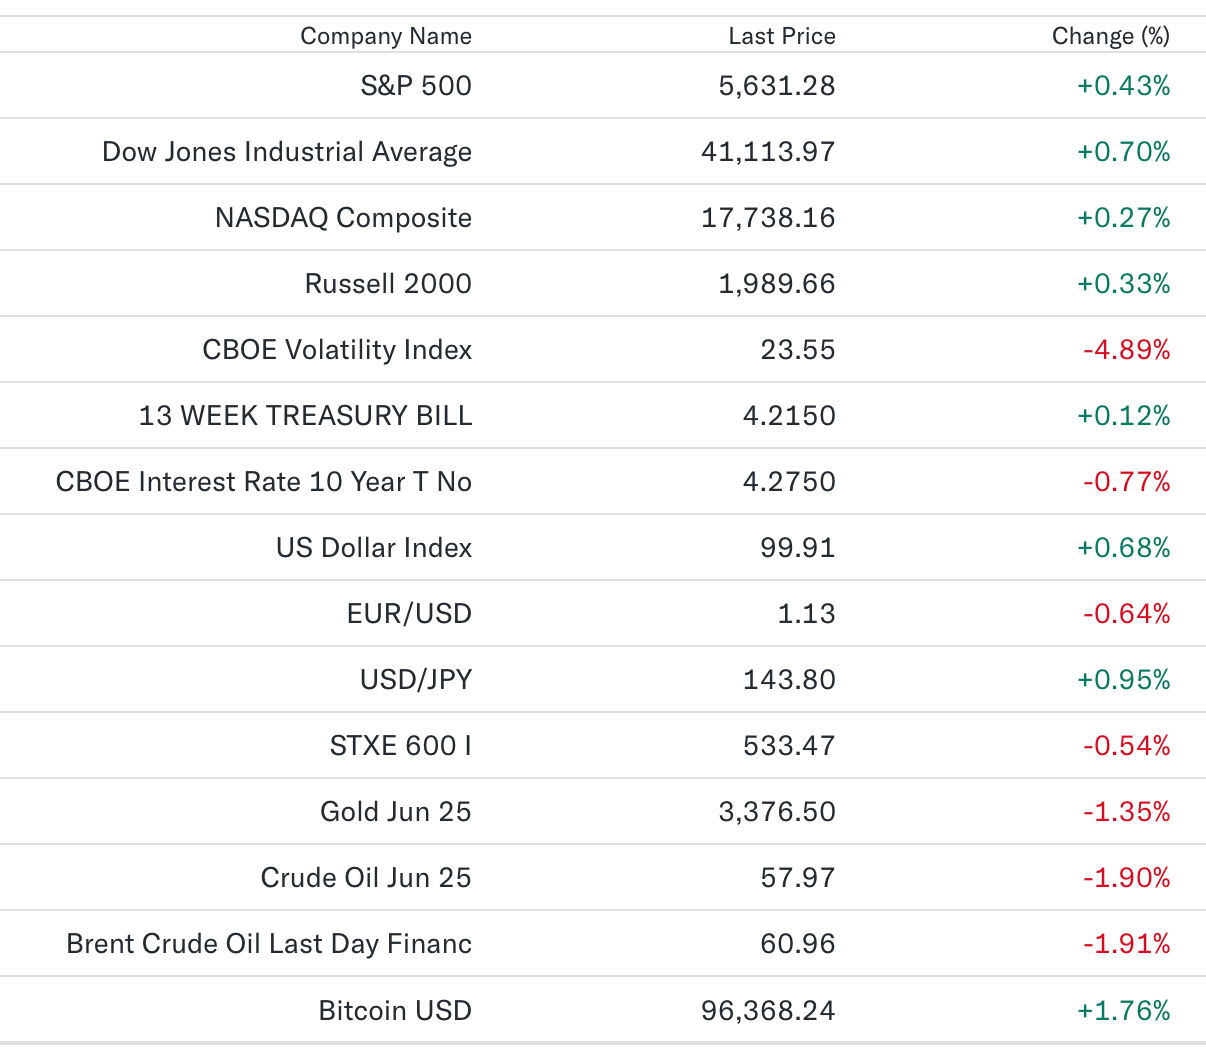This screenshot has height=1052, width=1206.
Task: Click the +0.70% change value
Action: pos(1124,152)
